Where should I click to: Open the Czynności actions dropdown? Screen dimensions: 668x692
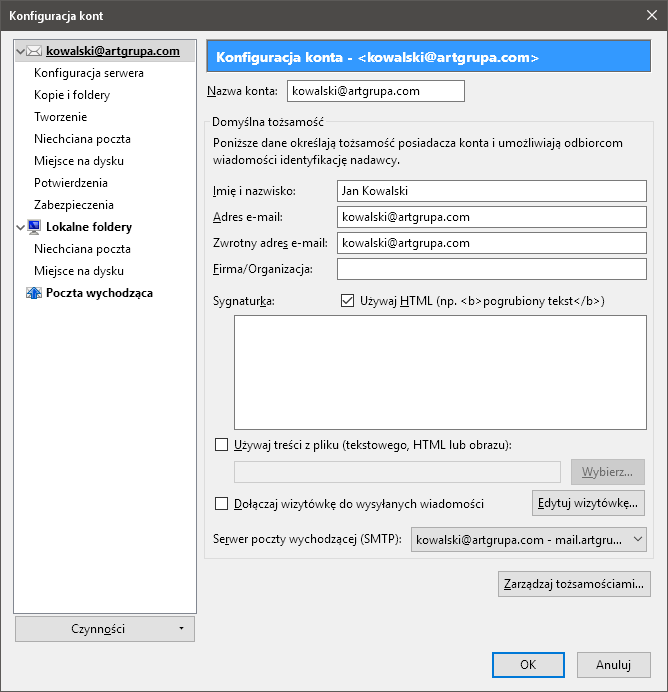(105, 629)
